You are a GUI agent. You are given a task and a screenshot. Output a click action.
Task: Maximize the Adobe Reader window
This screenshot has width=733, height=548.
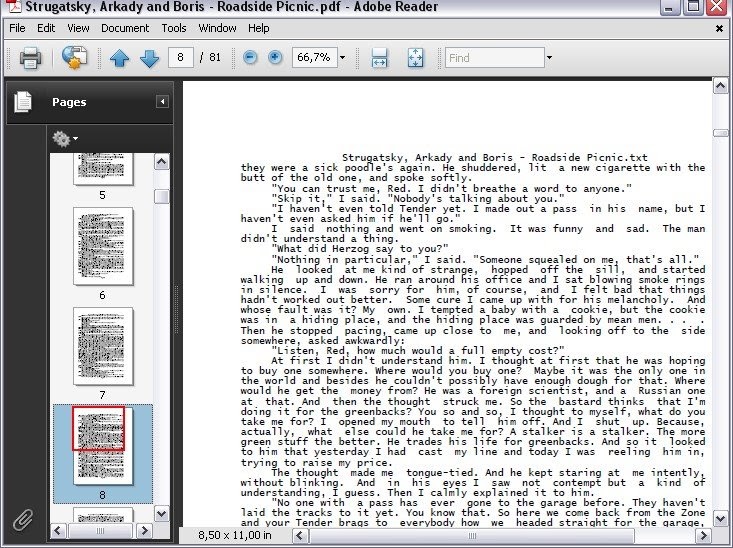(693, 6)
